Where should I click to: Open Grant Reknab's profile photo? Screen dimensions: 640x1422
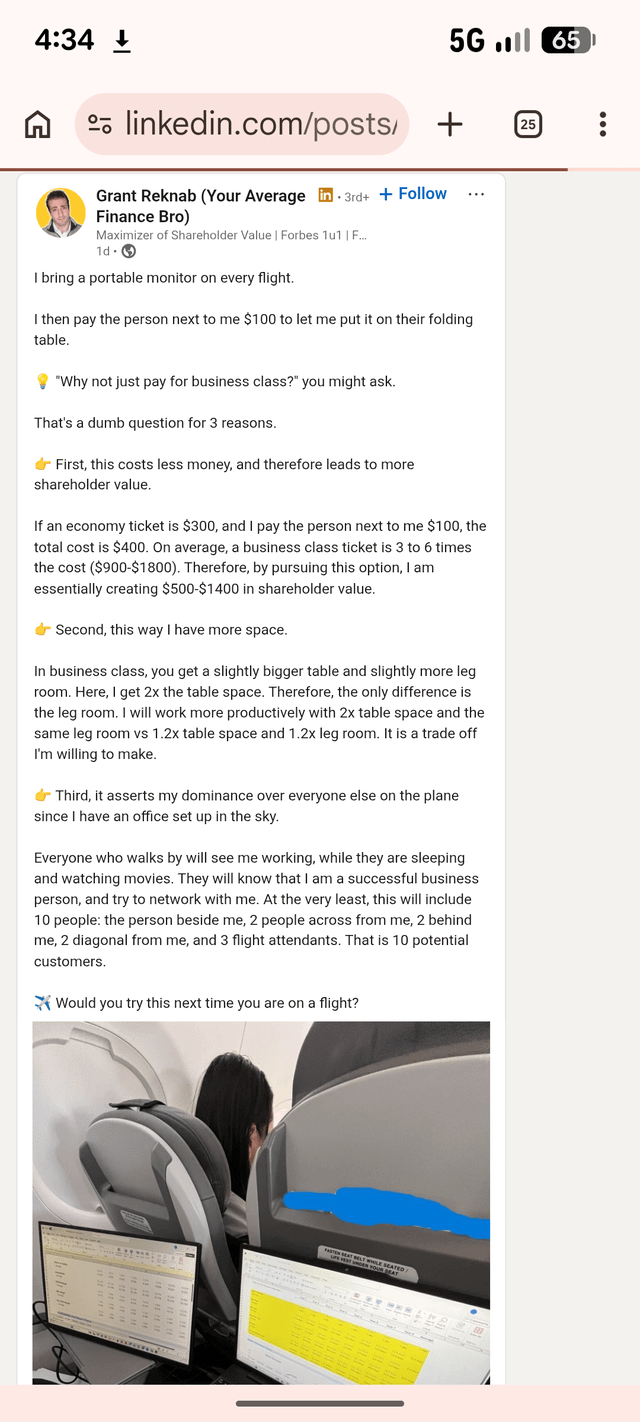[61, 213]
